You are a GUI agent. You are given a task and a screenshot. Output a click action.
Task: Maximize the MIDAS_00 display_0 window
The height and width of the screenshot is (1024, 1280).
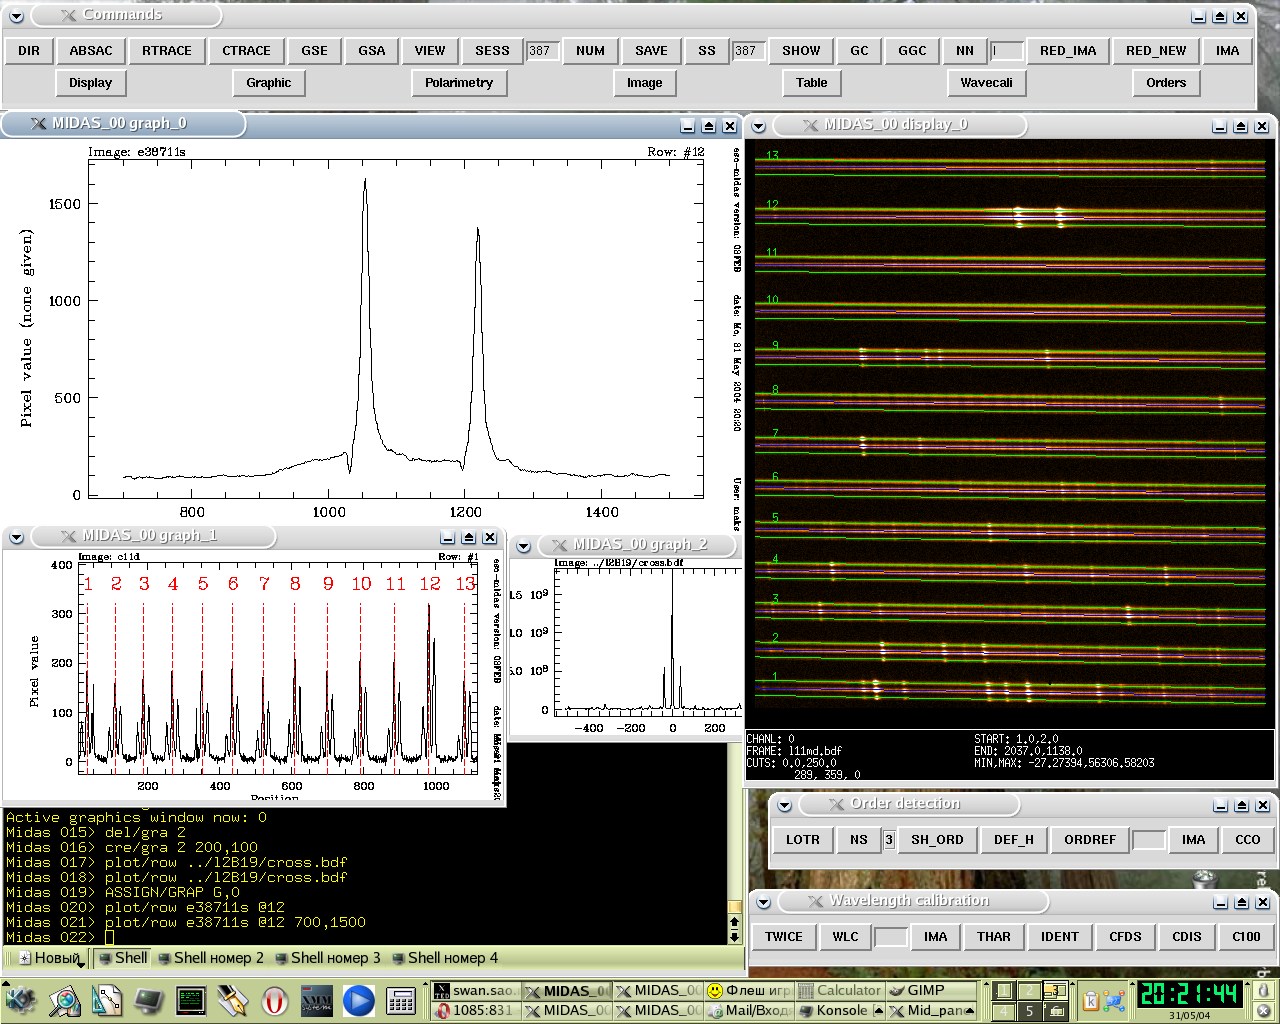[x=1241, y=127]
